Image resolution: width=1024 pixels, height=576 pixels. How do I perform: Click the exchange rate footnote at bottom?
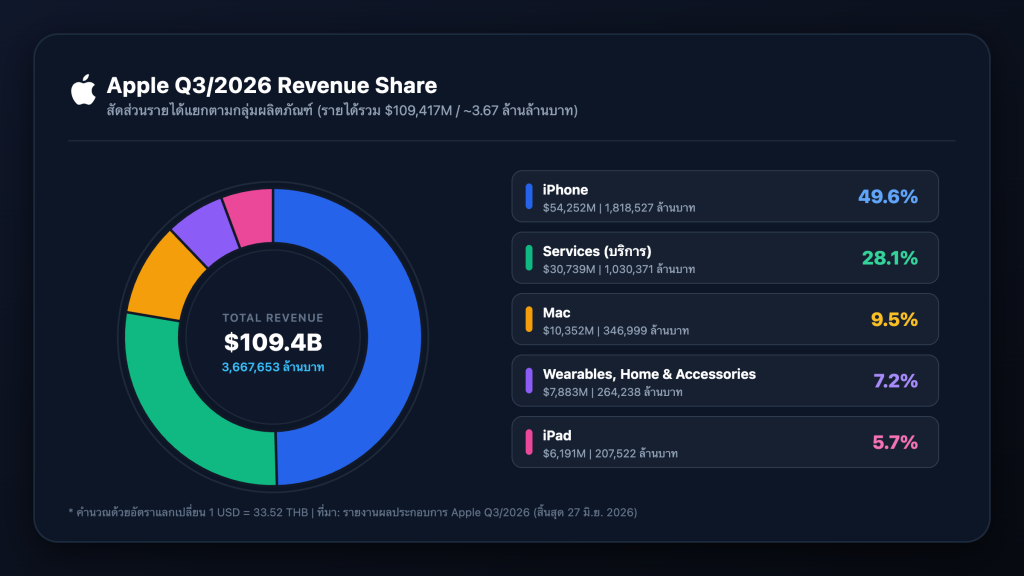coord(353,512)
